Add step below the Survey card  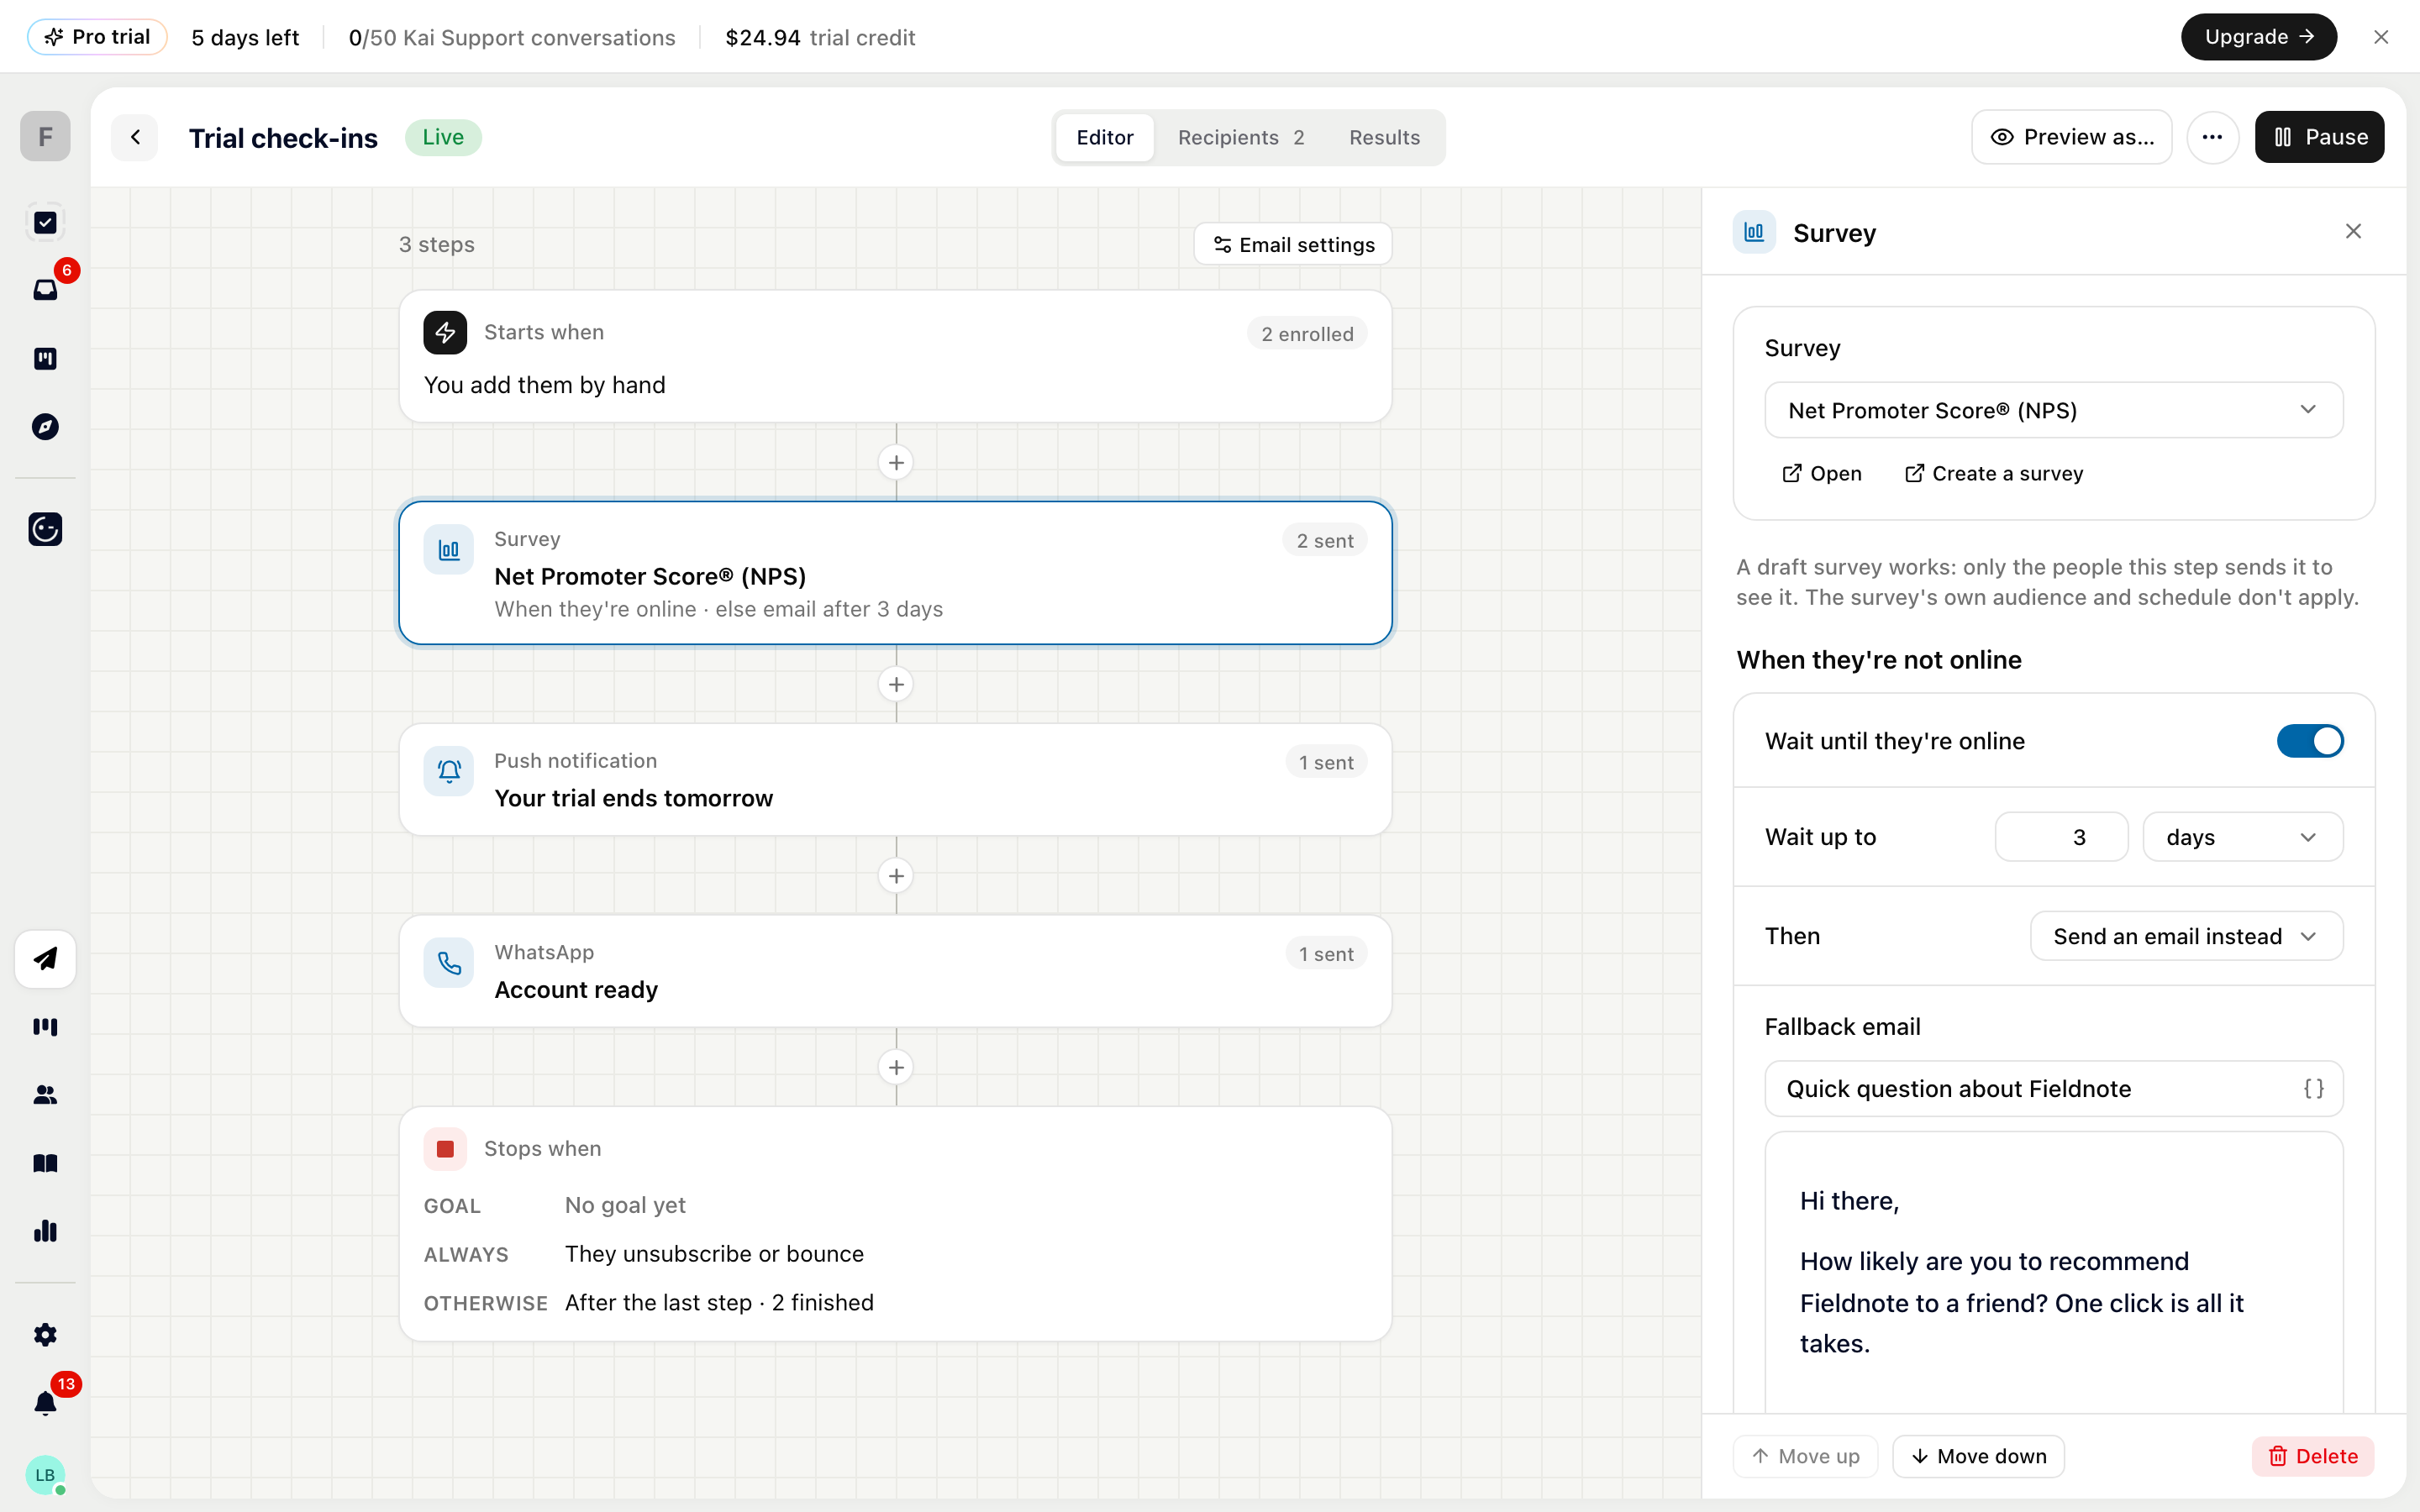coord(896,685)
